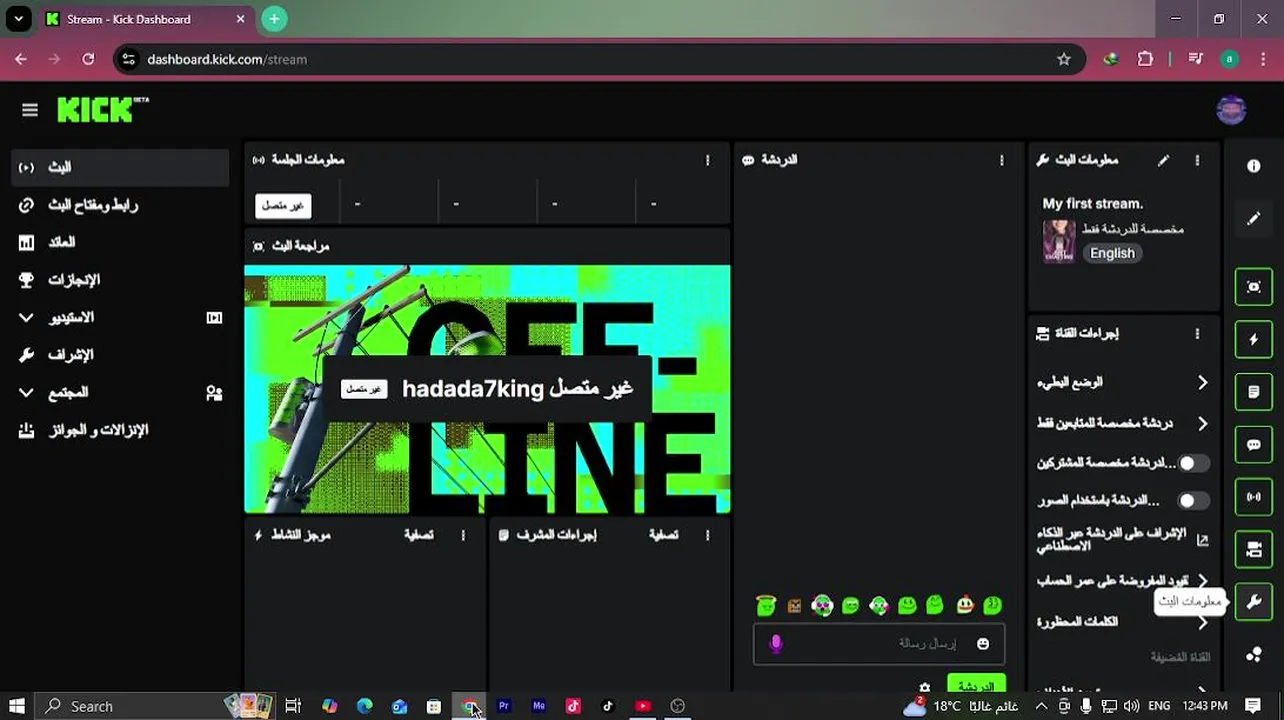Open a new browser tab
The height and width of the screenshot is (720, 1284).
tap(274, 19)
